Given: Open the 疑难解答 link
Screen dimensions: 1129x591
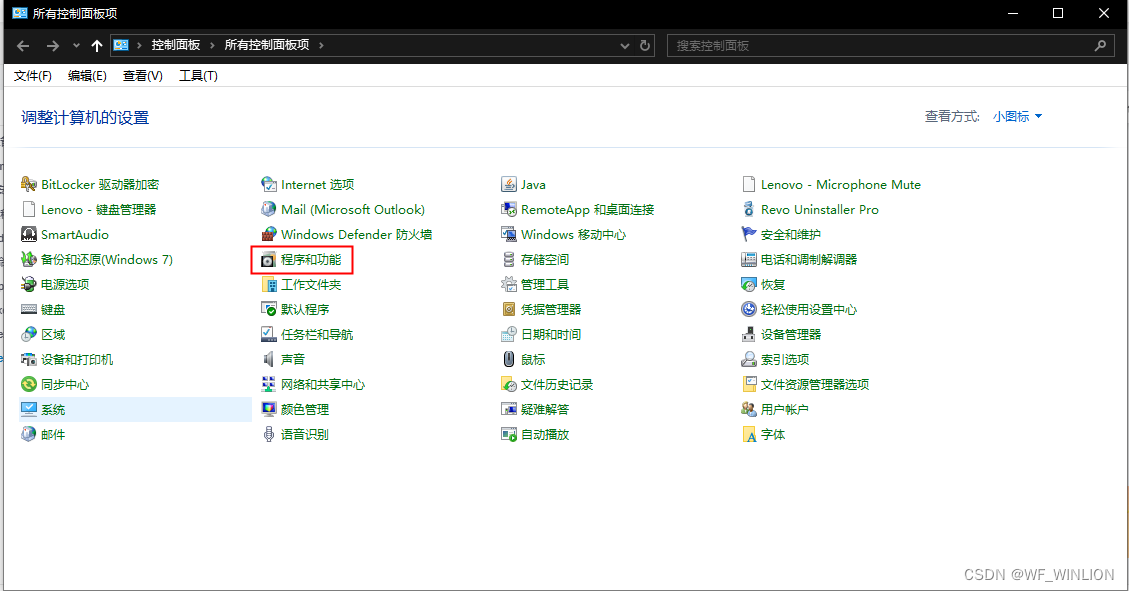Looking at the screenshot, I should [545, 410].
